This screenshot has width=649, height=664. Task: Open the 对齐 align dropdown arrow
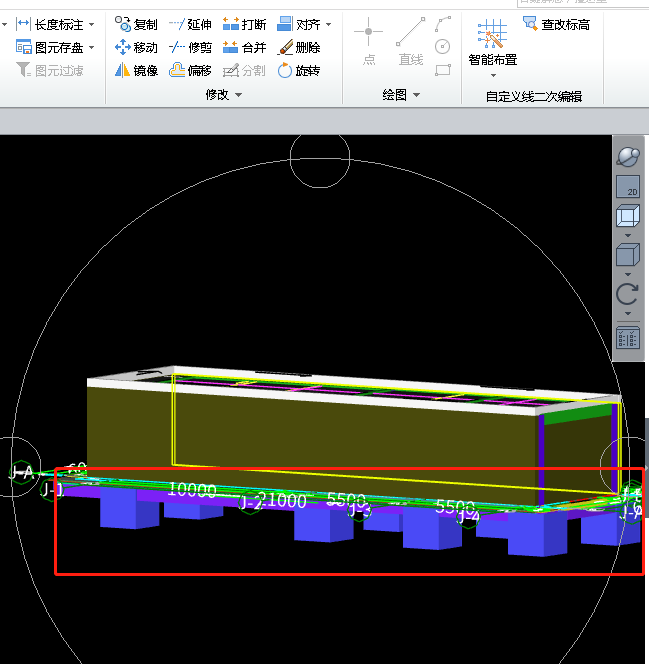point(329,25)
